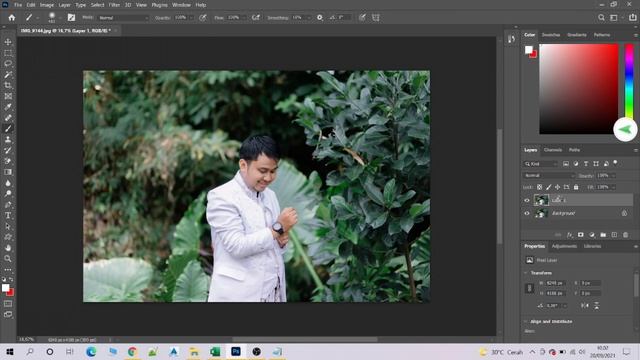Select the Hand tool
This screenshot has width=640, height=360.
[x=8, y=248]
